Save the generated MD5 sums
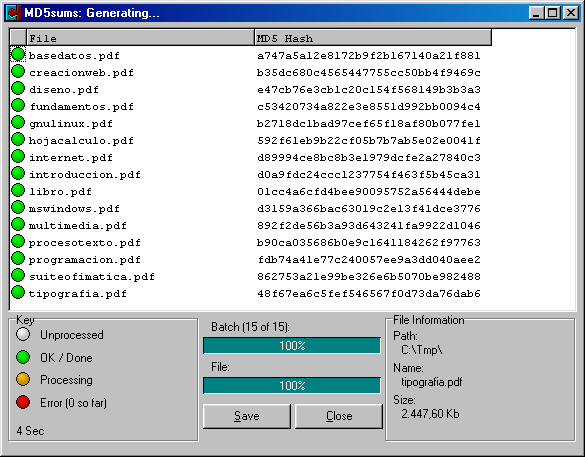The height and width of the screenshot is (457, 585). click(247, 416)
